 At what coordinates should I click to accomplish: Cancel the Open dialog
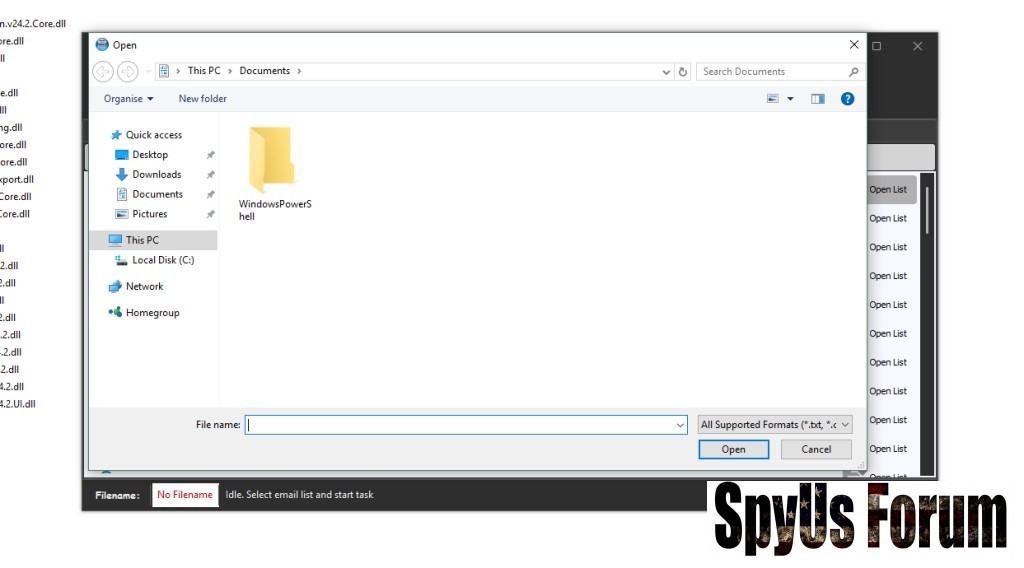pos(816,450)
